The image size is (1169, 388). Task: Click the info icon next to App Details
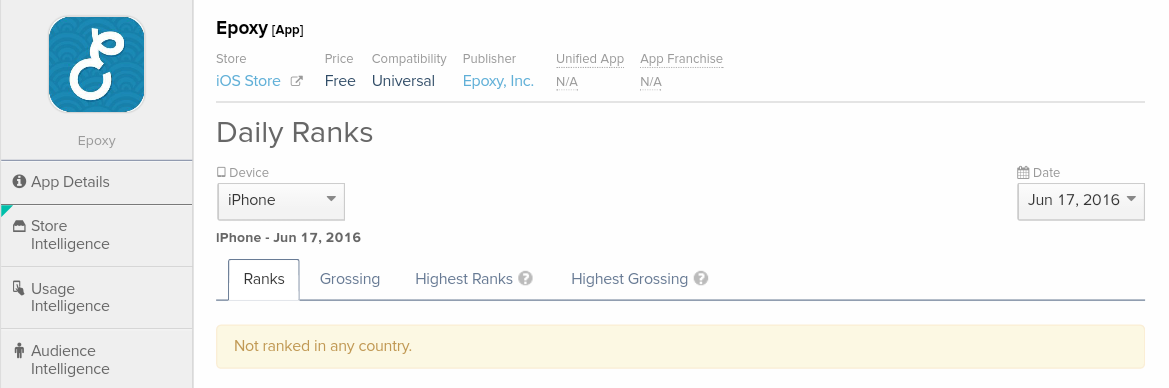19,181
